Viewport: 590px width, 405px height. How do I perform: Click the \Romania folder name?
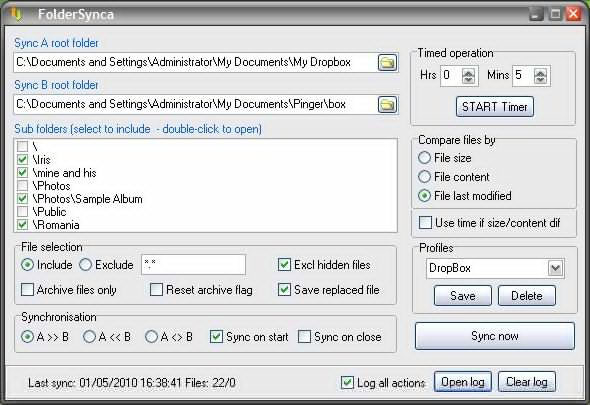pos(56,225)
